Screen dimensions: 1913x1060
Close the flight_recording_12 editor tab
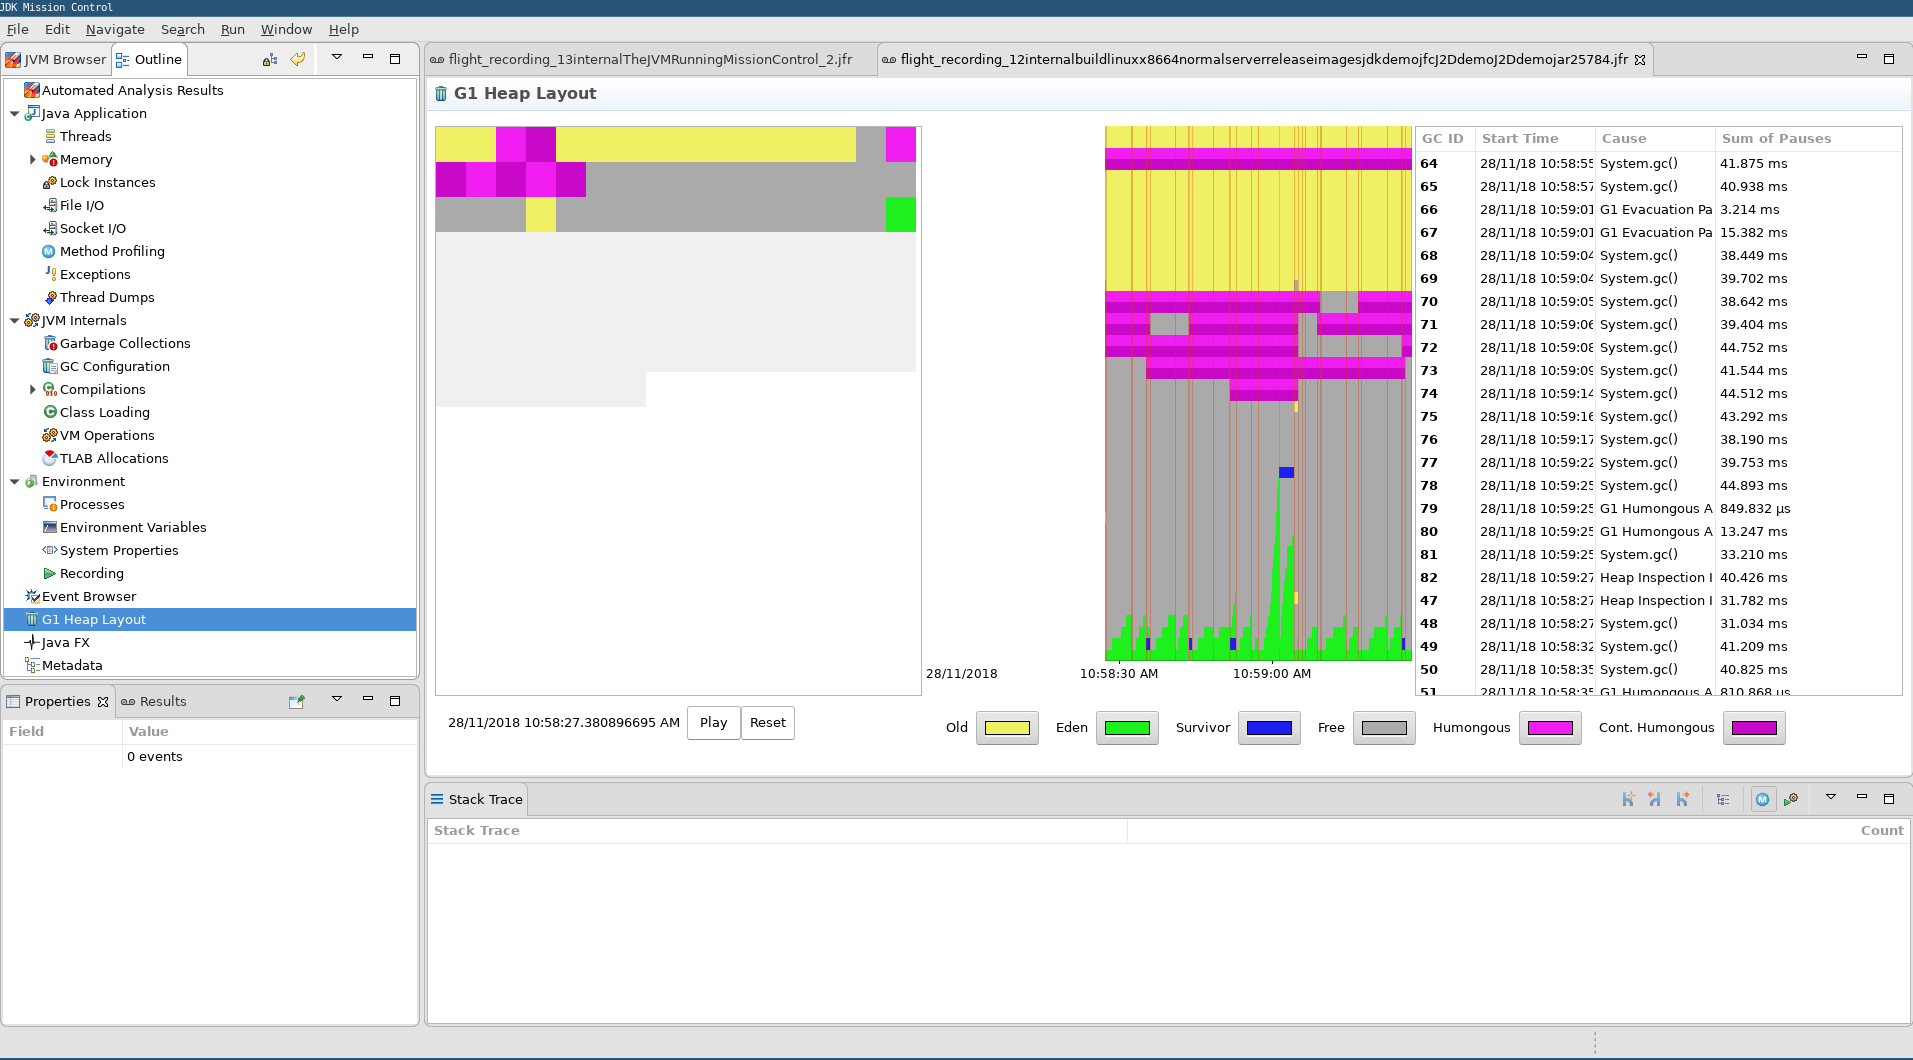point(1640,59)
